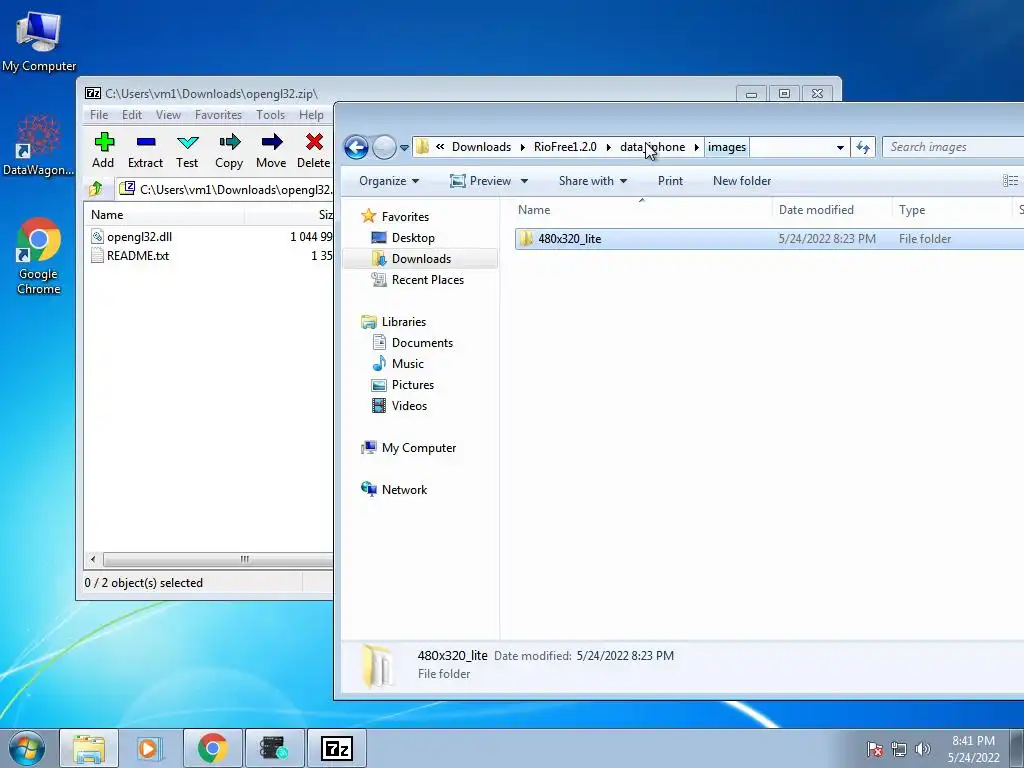Click the My Computer desktop icon
The image size is (1024, 768).
(39, 42)
